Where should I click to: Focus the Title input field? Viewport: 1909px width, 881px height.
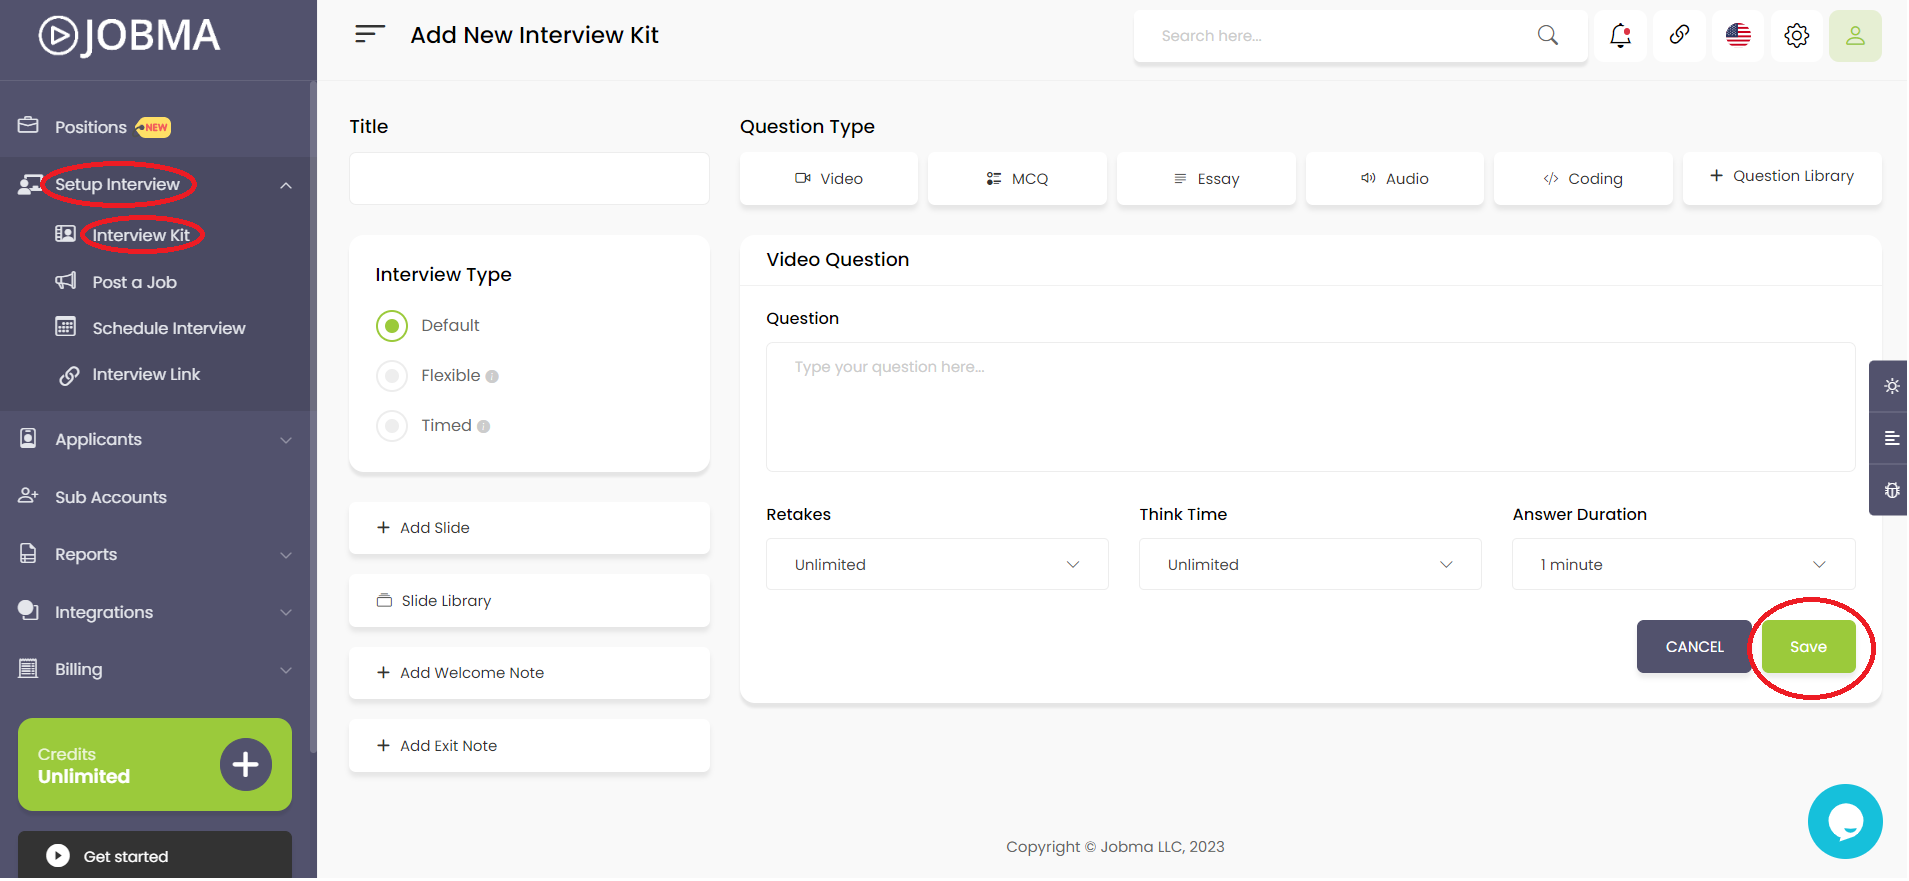tap(529, 179)
